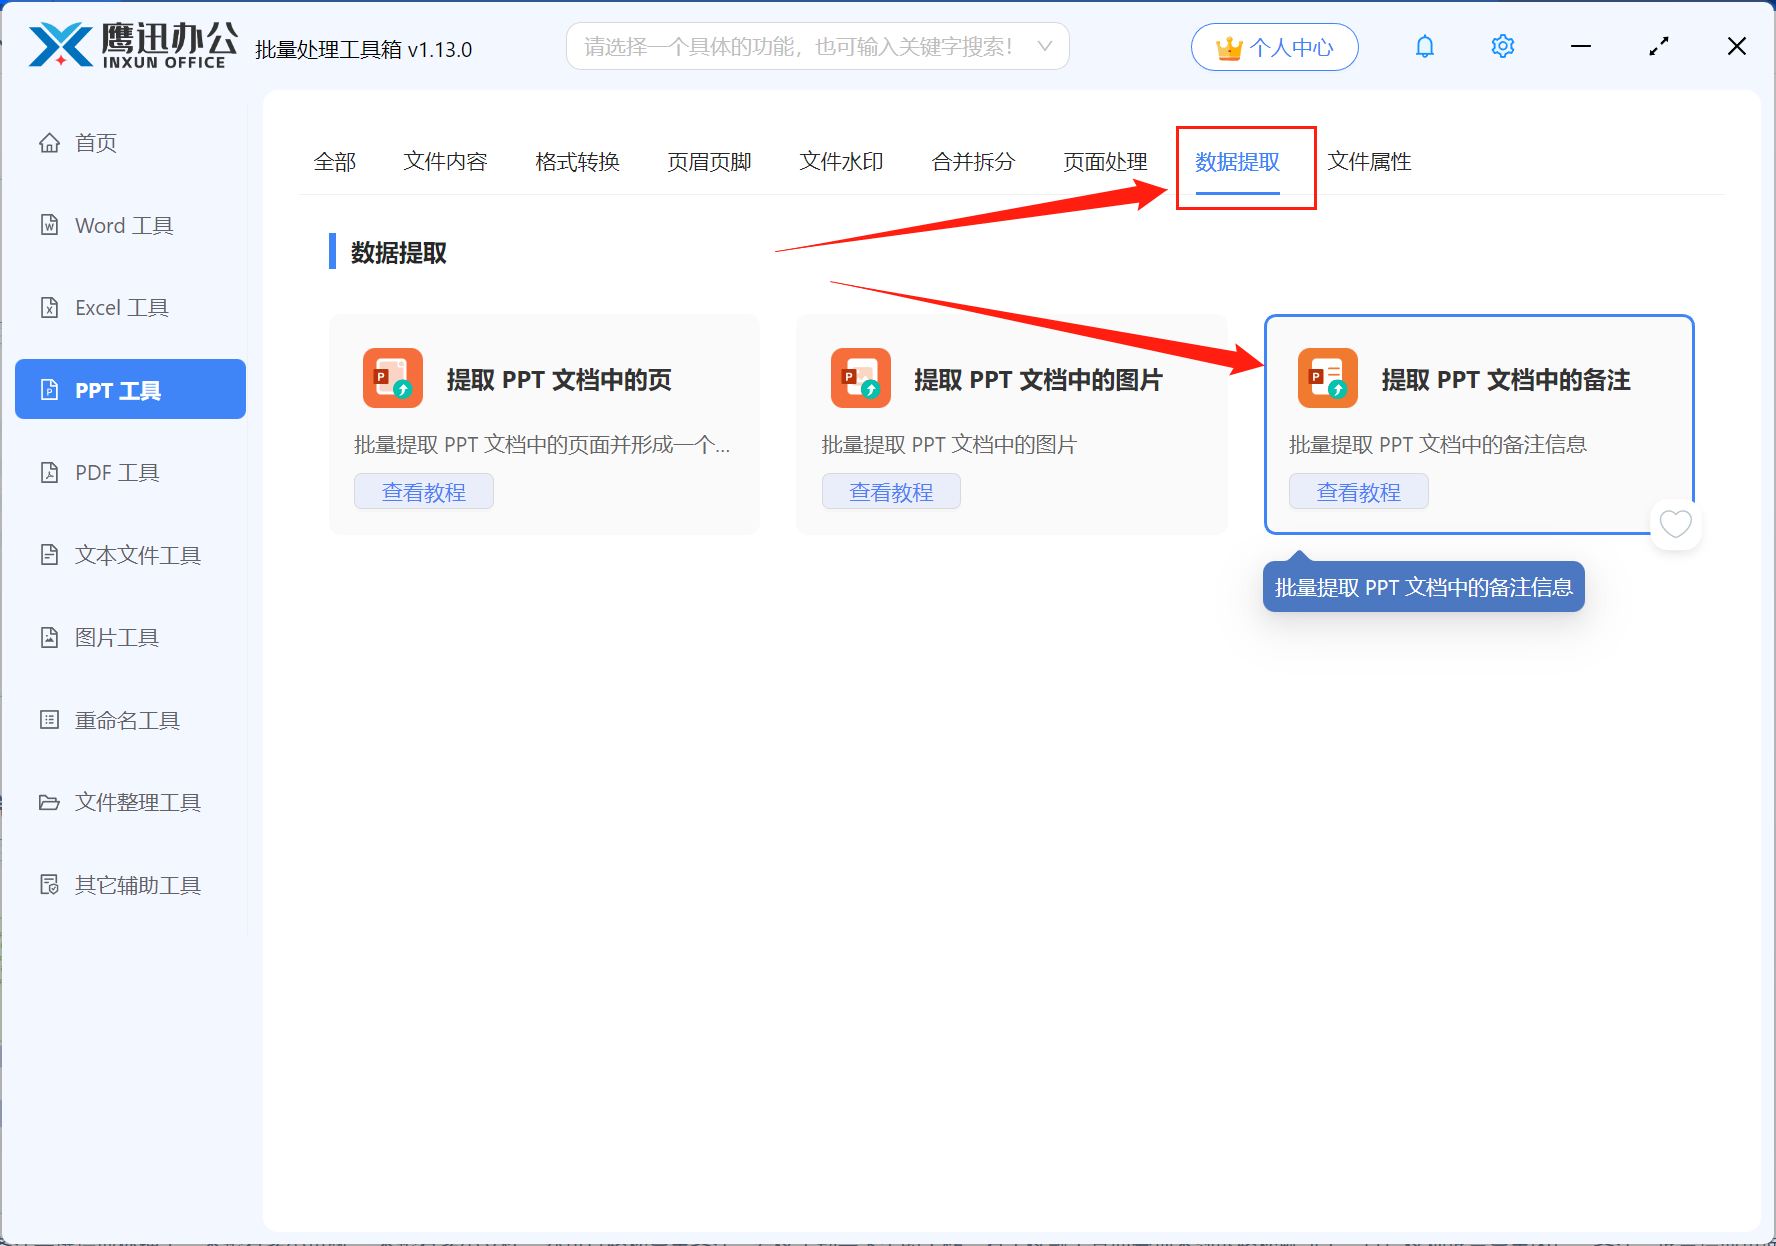The width and height of the screenshot is (1776, 1246).
Task: Switch to the 格式转换 tab
Action: tap(577, 162)
